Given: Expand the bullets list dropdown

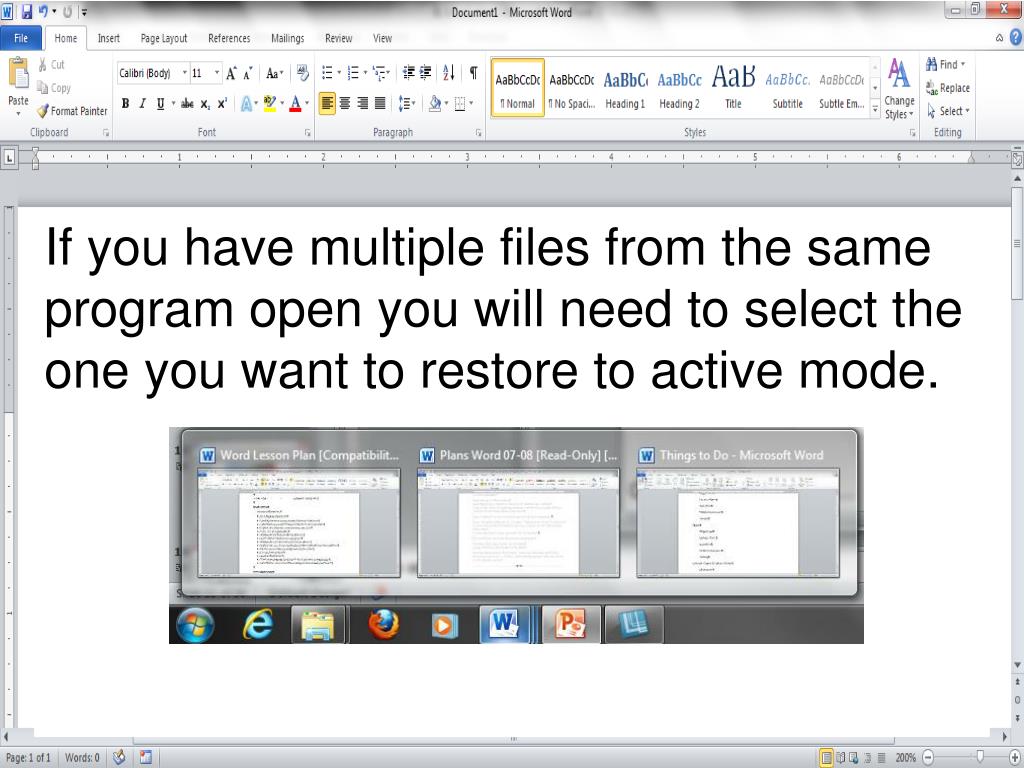Looking at the screenshot, I should [x=339, y=72].
